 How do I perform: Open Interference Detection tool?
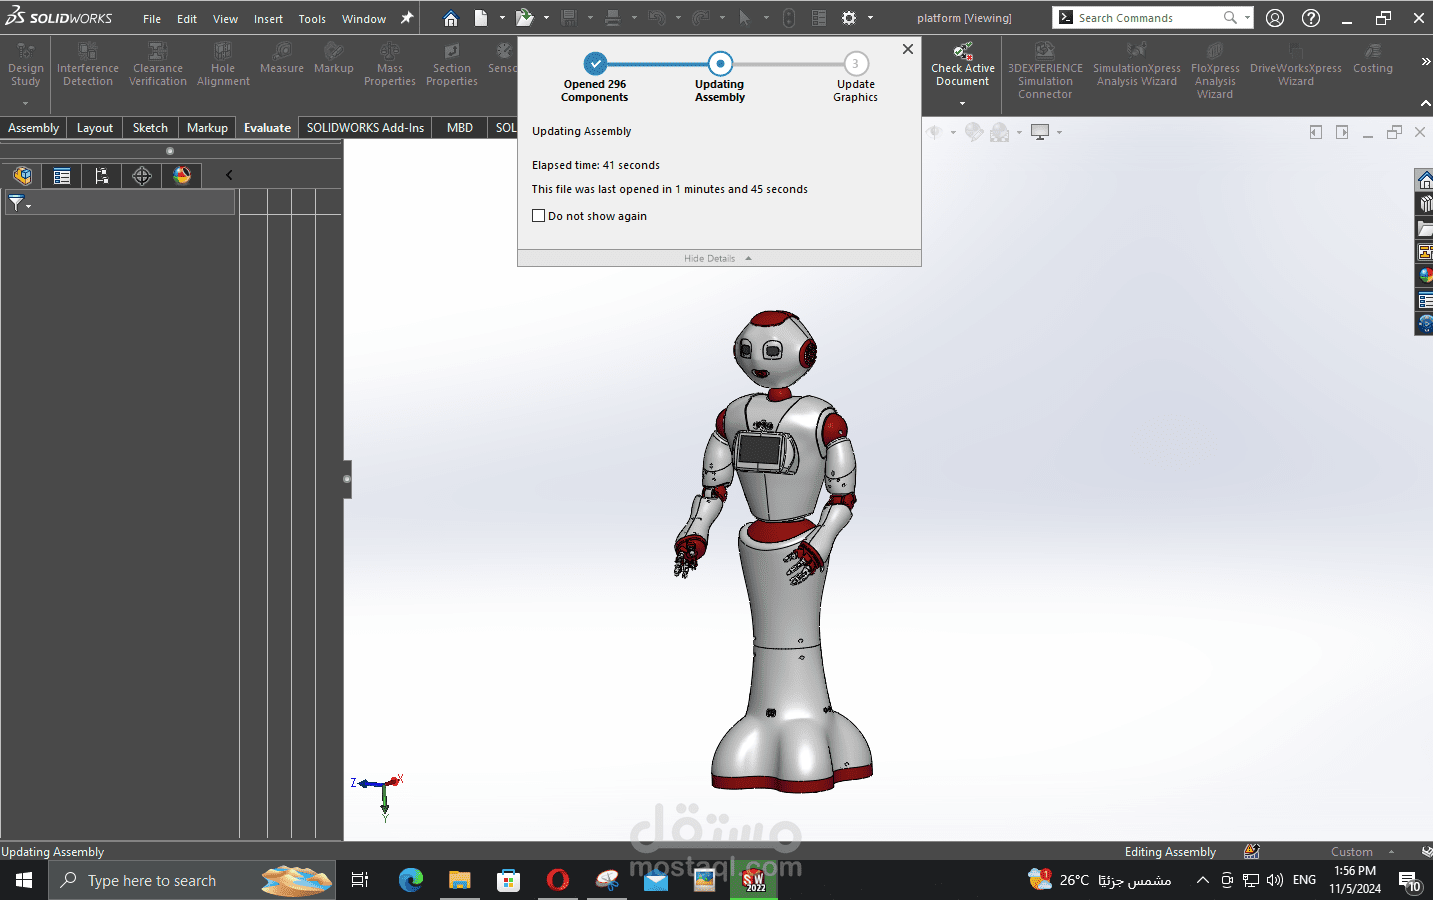[x=88, y=65]
